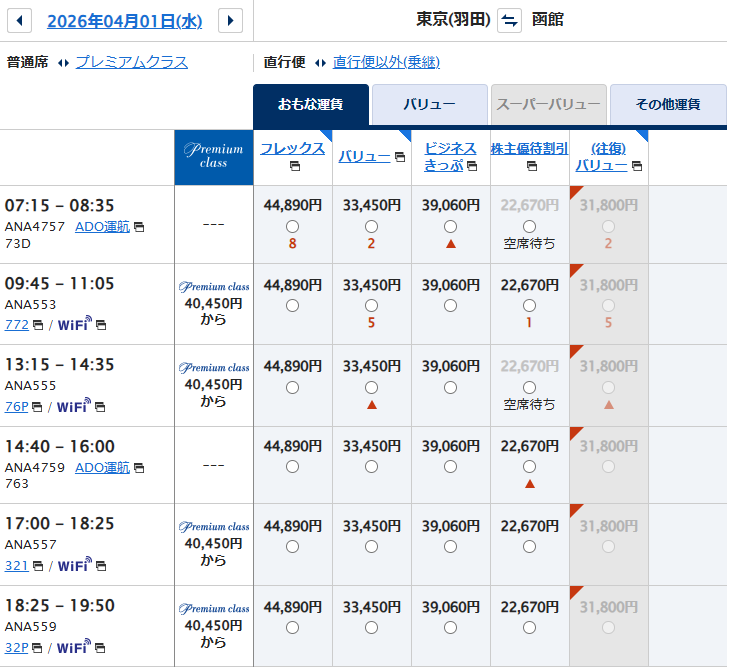Screen dimensions: 732x669
Task: Switch to the バリュー fare tab
Action: click(x=429, y=104)
